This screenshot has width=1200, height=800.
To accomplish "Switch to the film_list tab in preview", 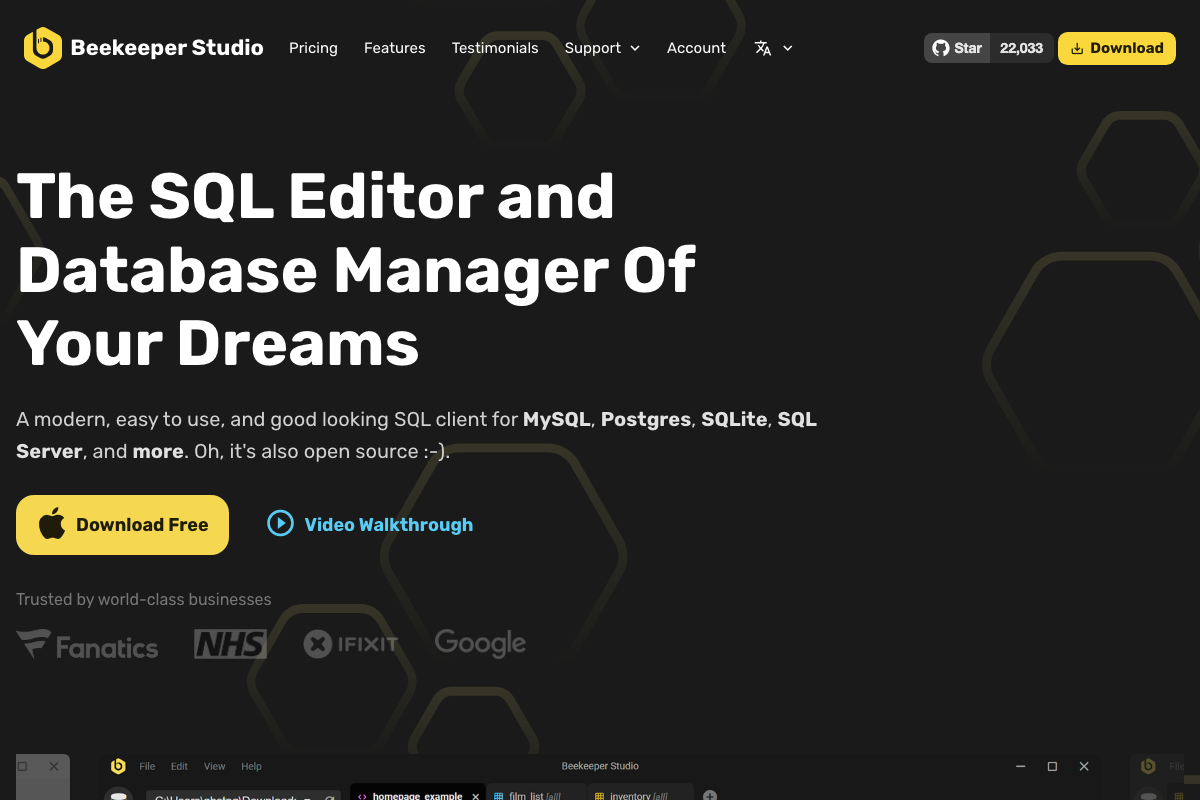I will tap(530, 795).
